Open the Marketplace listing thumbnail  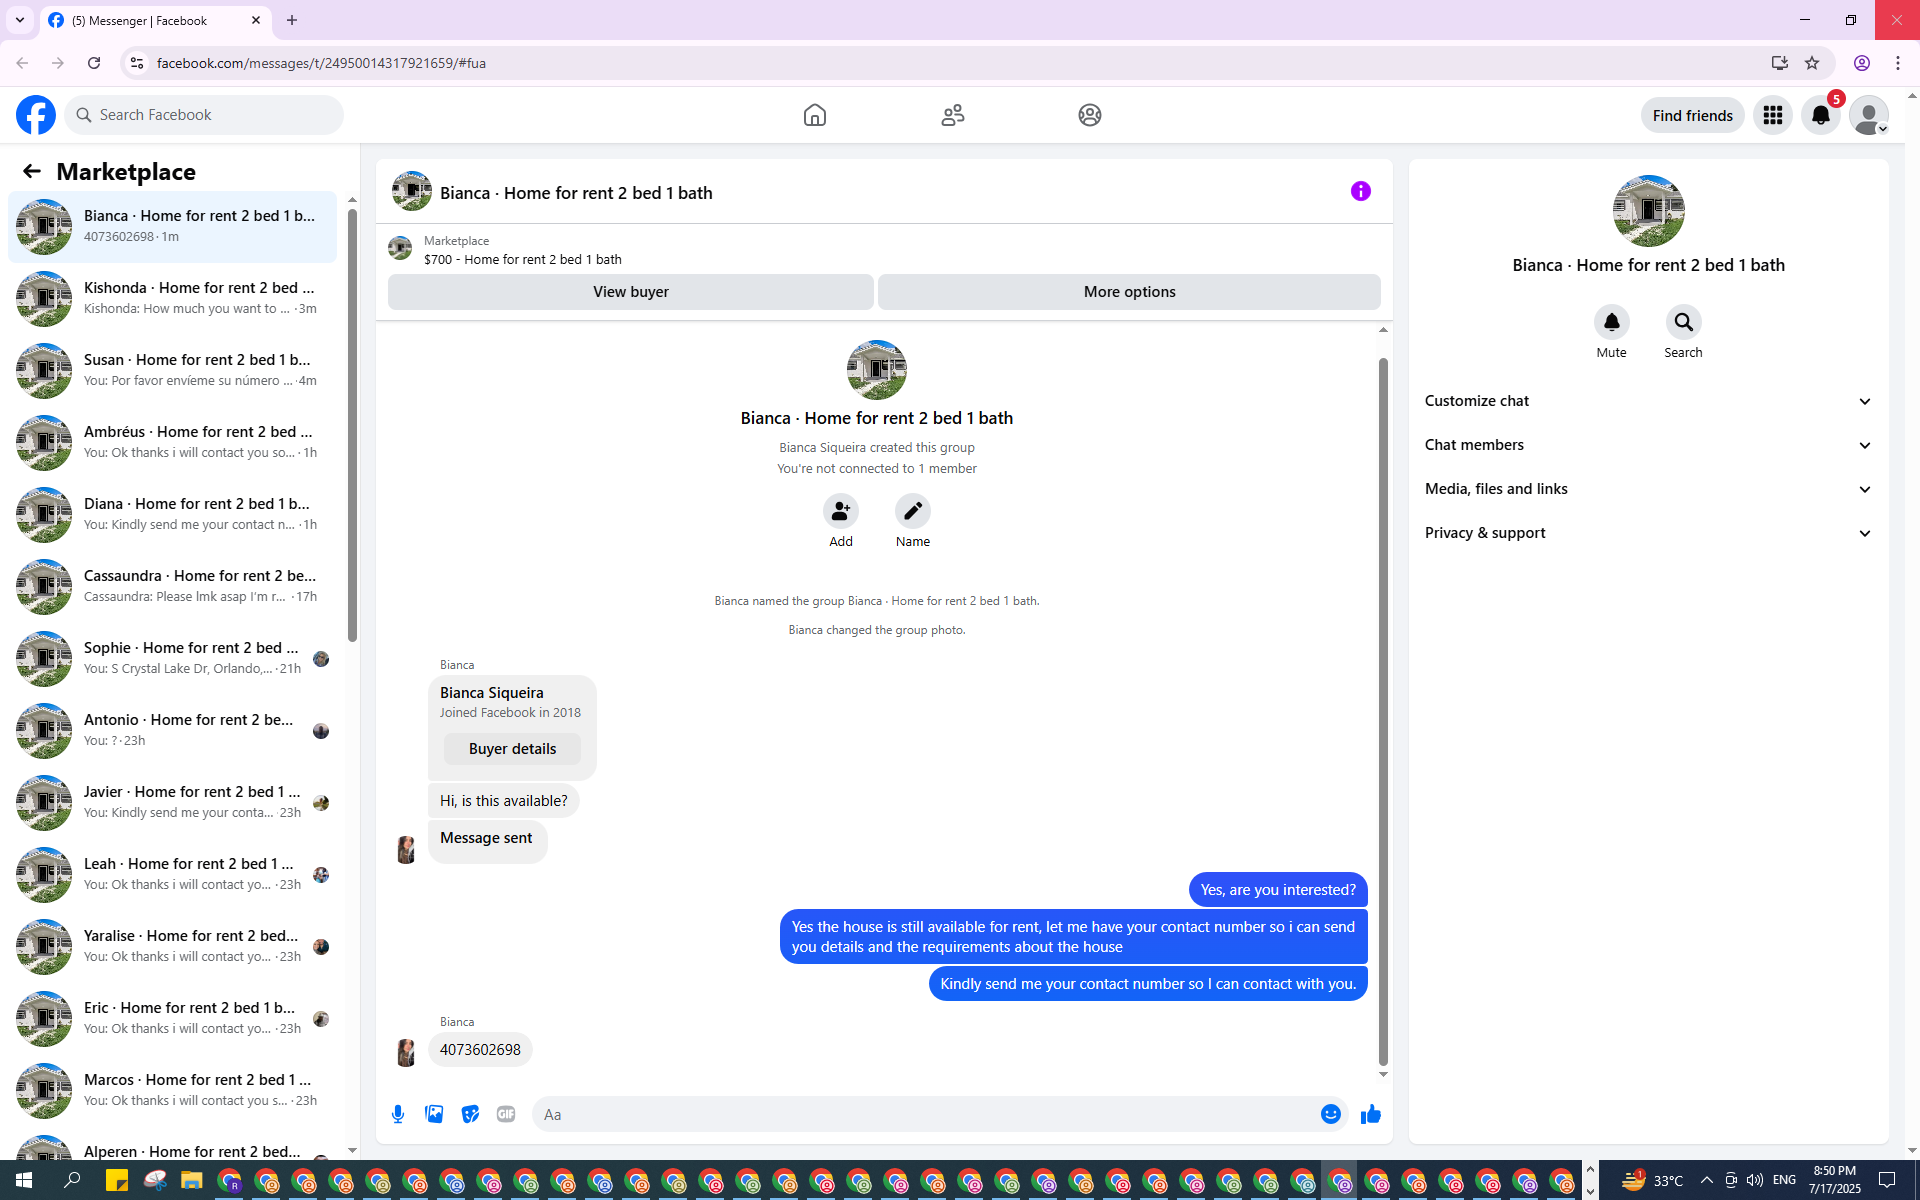coord(400,249)
